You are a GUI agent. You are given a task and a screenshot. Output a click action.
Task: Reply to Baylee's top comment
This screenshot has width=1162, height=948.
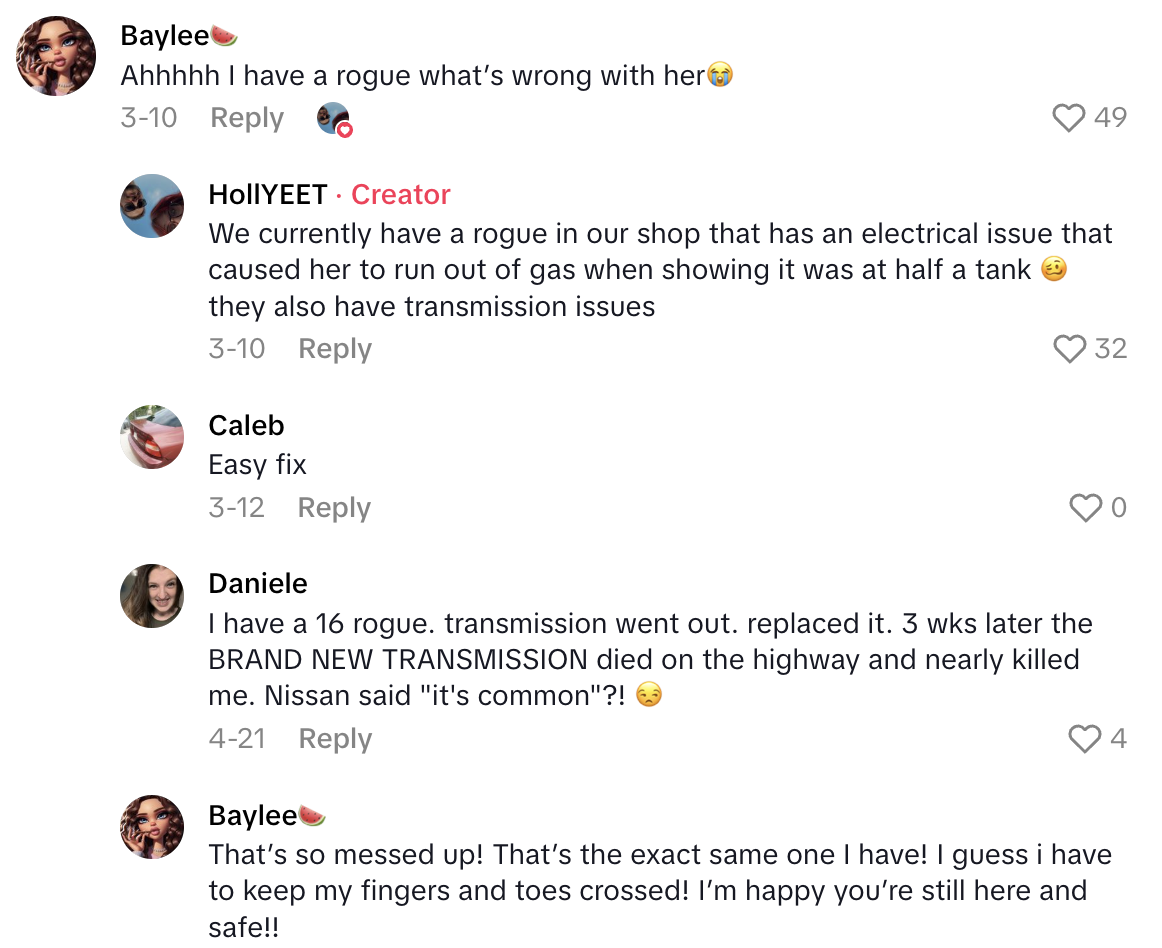pyautogui.click(x=247, y=118)
